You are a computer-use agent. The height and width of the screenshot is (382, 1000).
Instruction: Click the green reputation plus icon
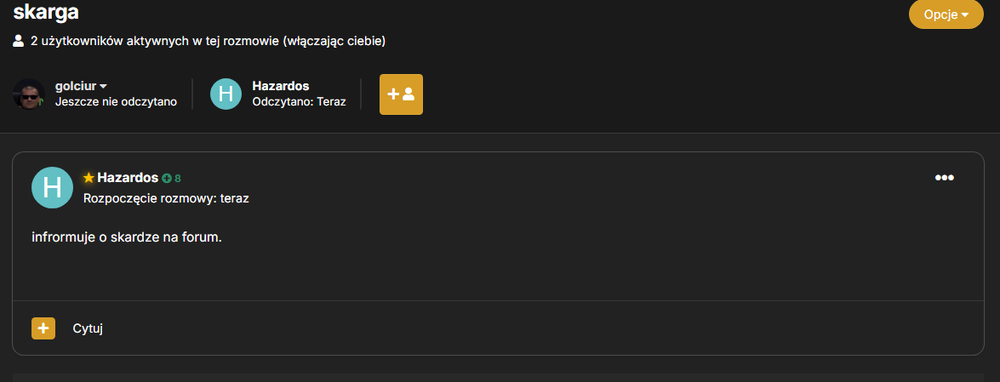pos(166,179)
